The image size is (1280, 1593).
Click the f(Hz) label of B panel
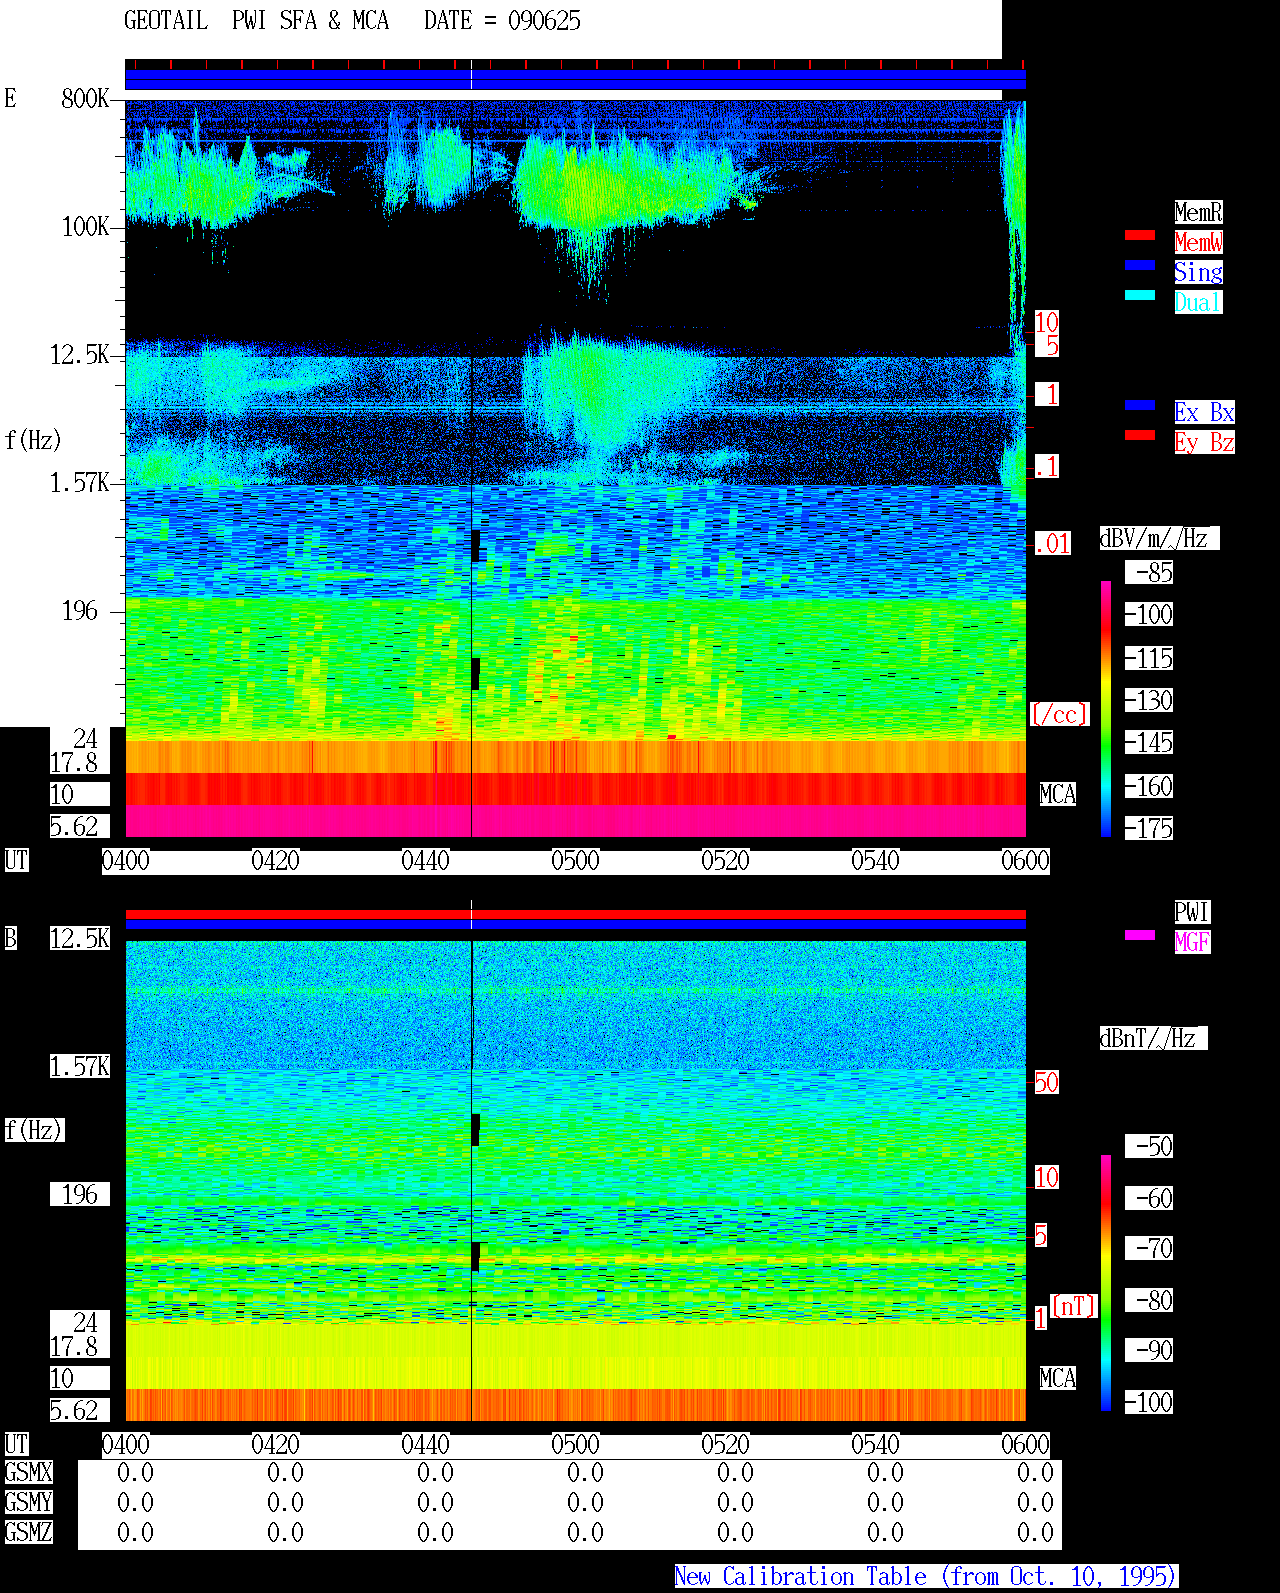point(34,1130)
